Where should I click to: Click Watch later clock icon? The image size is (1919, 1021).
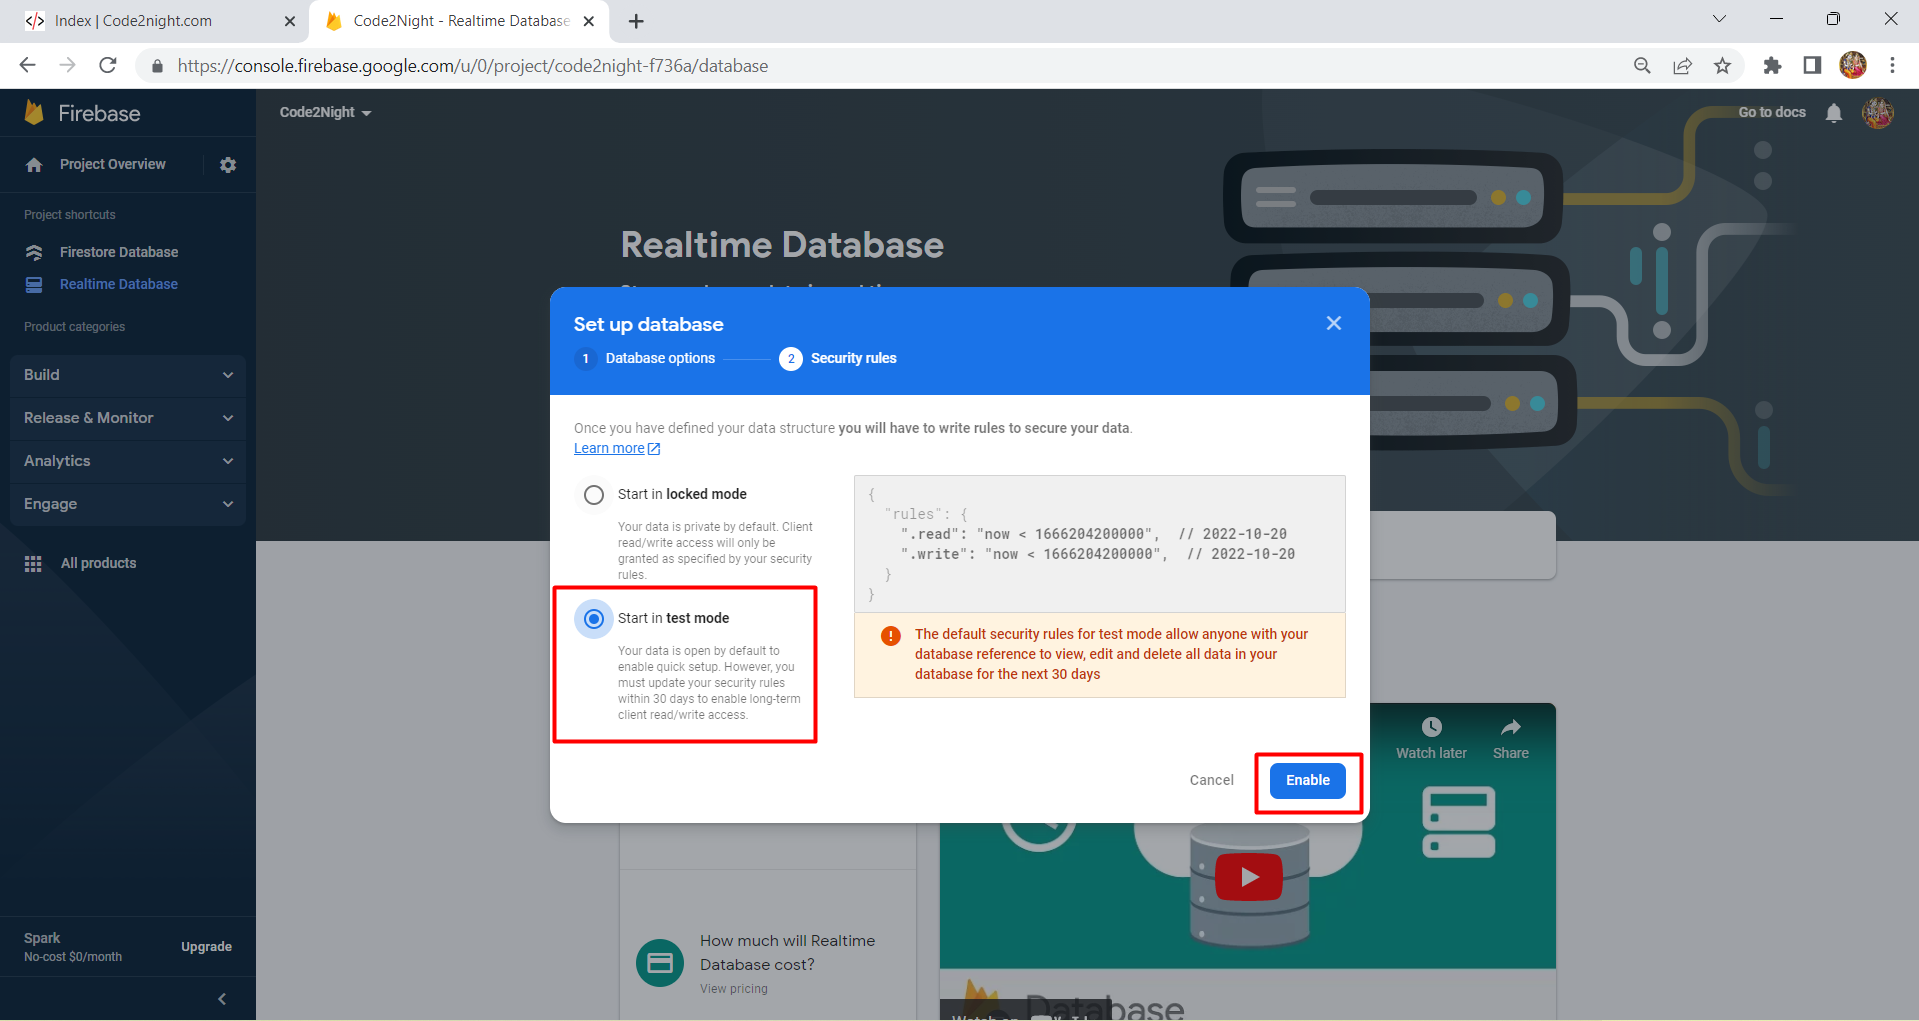click(1431, 727)
